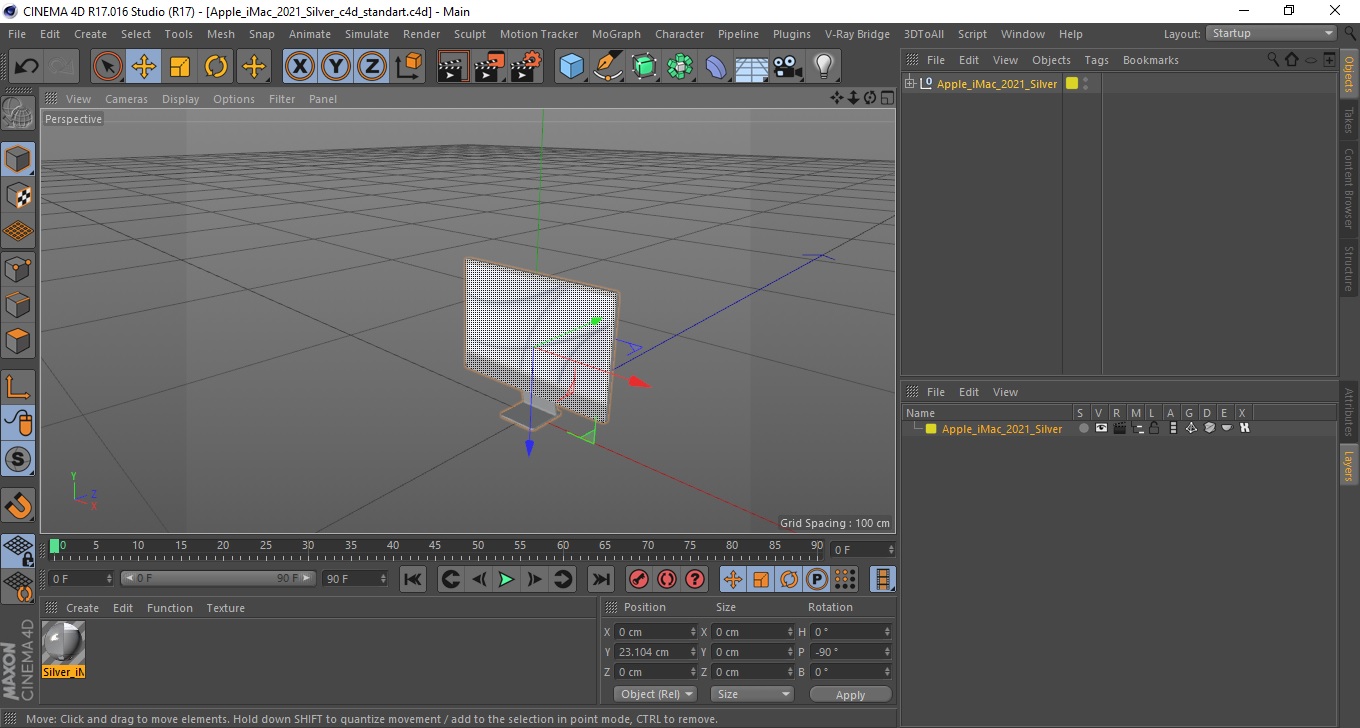1360x728 pixels.
Task: Select the Live Selection tool
Action: (x=108, y=67)
